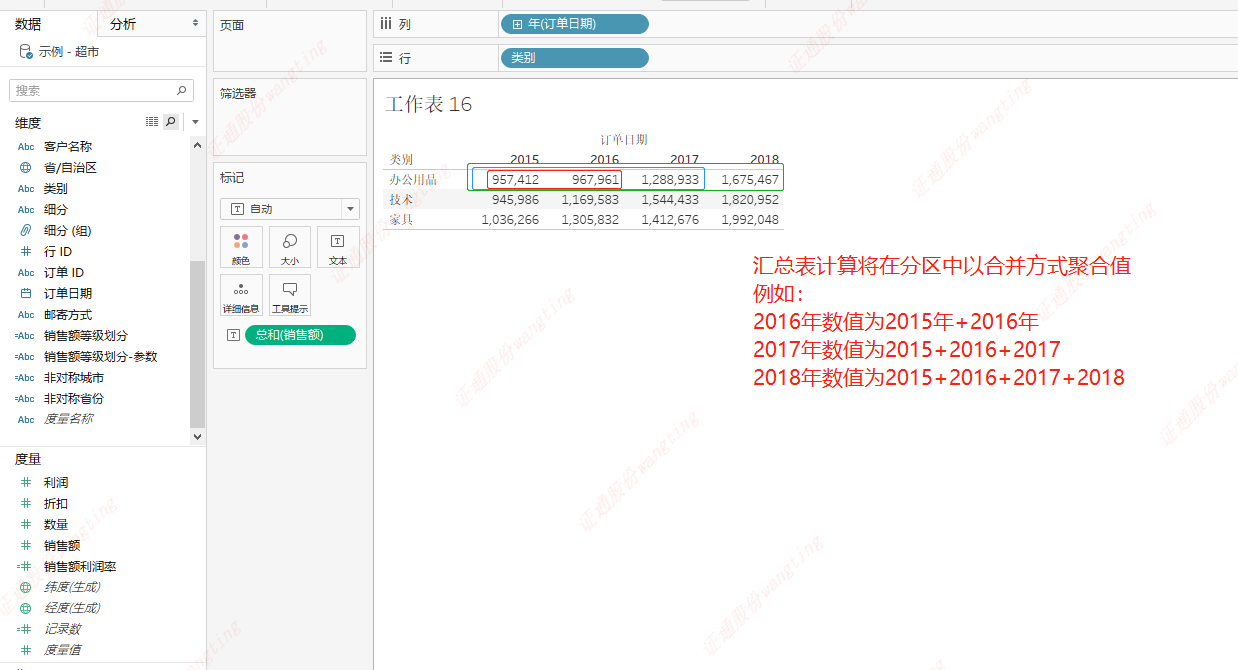1238x670 pixels.
Task: Switch to the 分析 tab
Action: coord(123,24)
